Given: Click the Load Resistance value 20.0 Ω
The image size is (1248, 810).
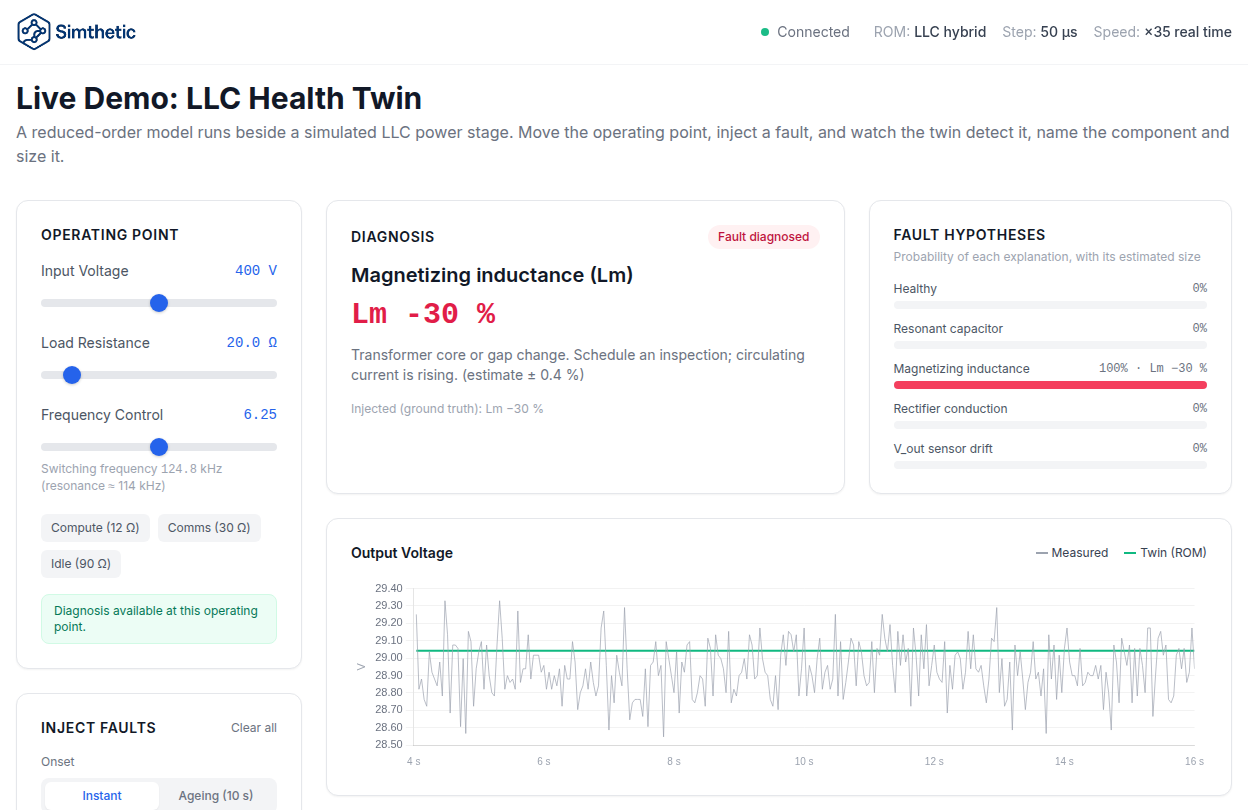Looking at the screenshot, I should tap(252, 343).
